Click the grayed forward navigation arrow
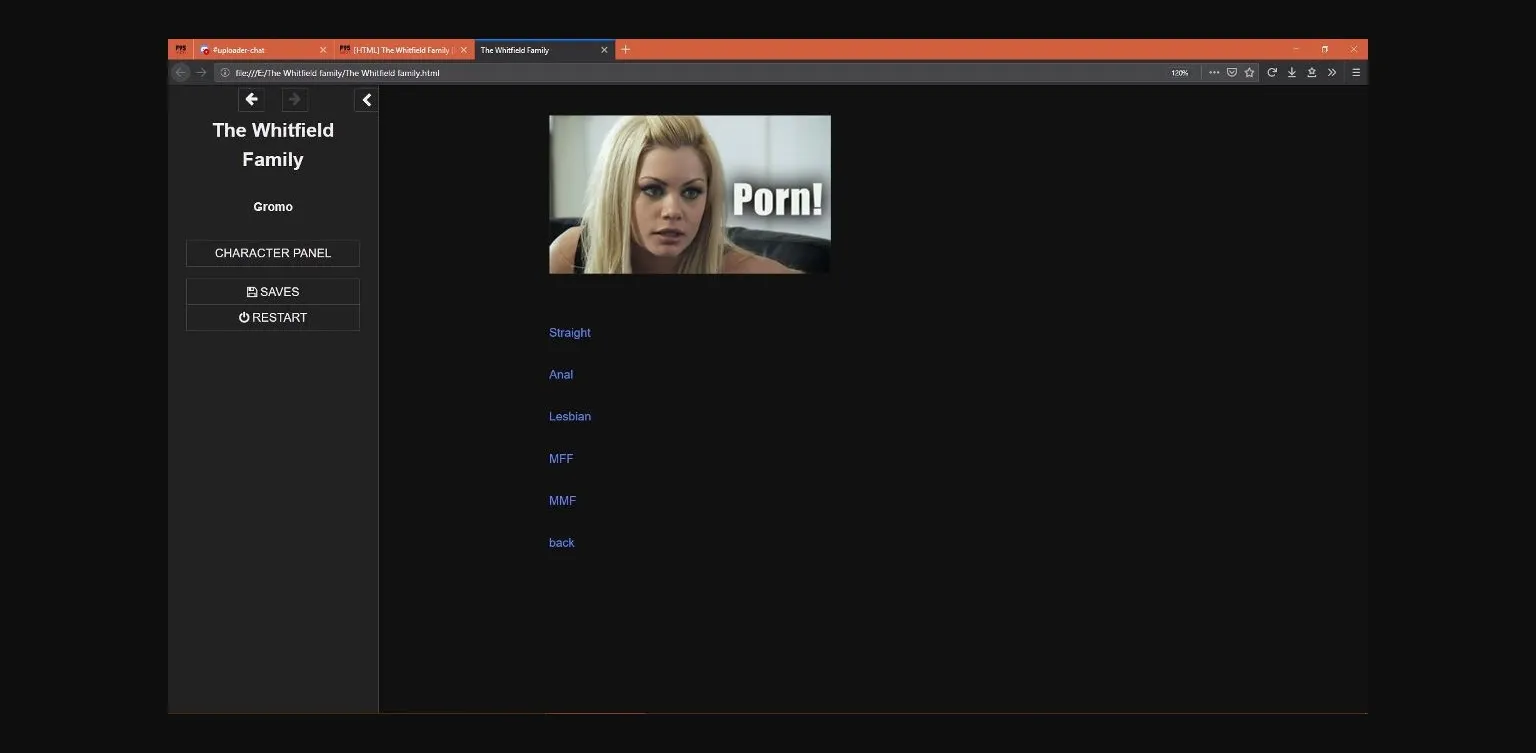The image size is (1536, 753). click(x=294, y=99)
